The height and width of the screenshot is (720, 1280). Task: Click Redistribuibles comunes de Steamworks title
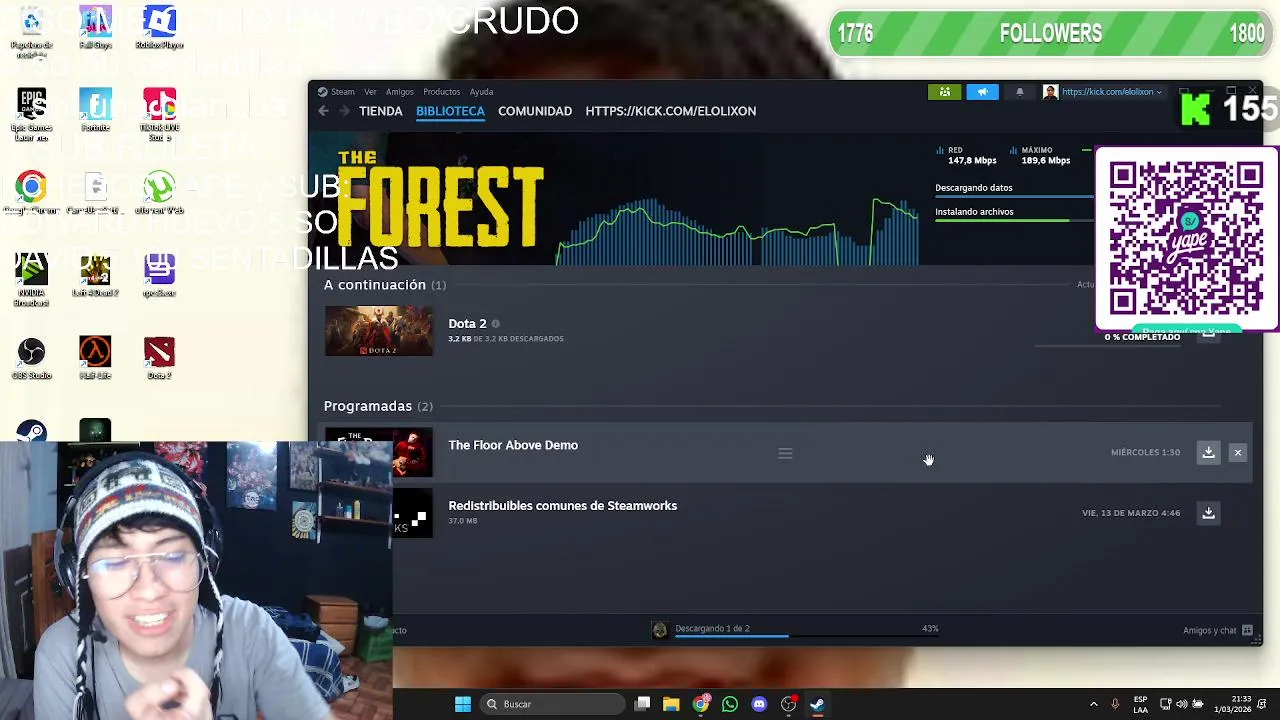click(563, 506)
